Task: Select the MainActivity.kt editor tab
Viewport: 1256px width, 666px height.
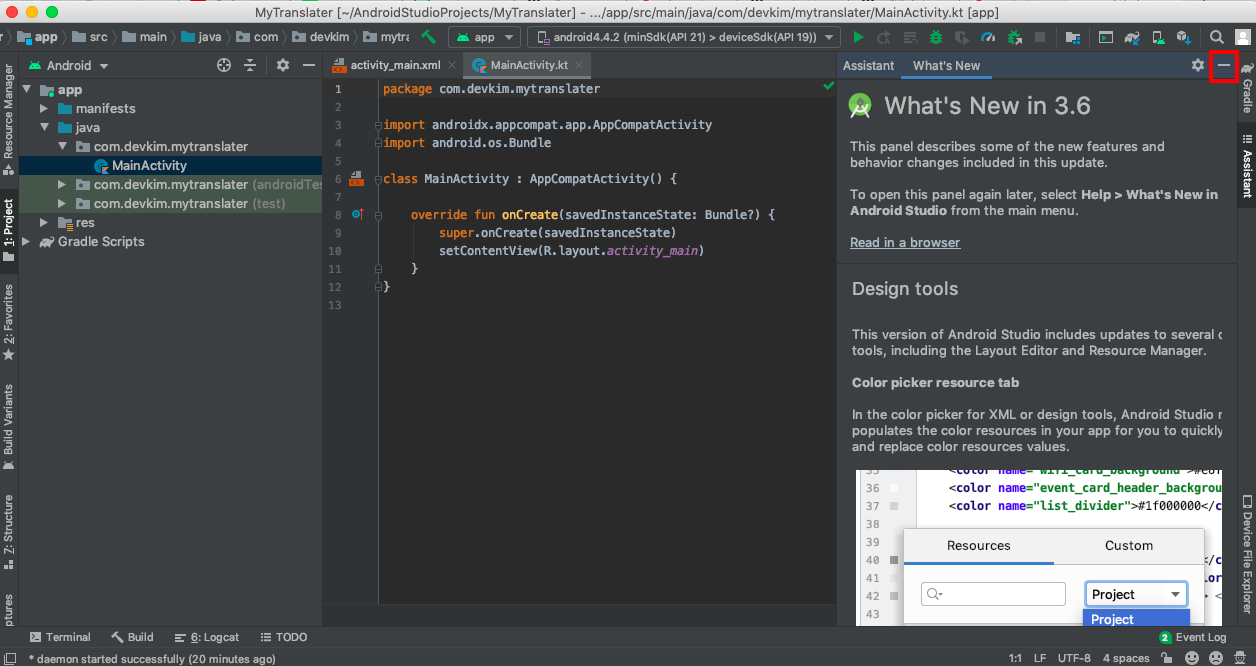Action: 529,65
